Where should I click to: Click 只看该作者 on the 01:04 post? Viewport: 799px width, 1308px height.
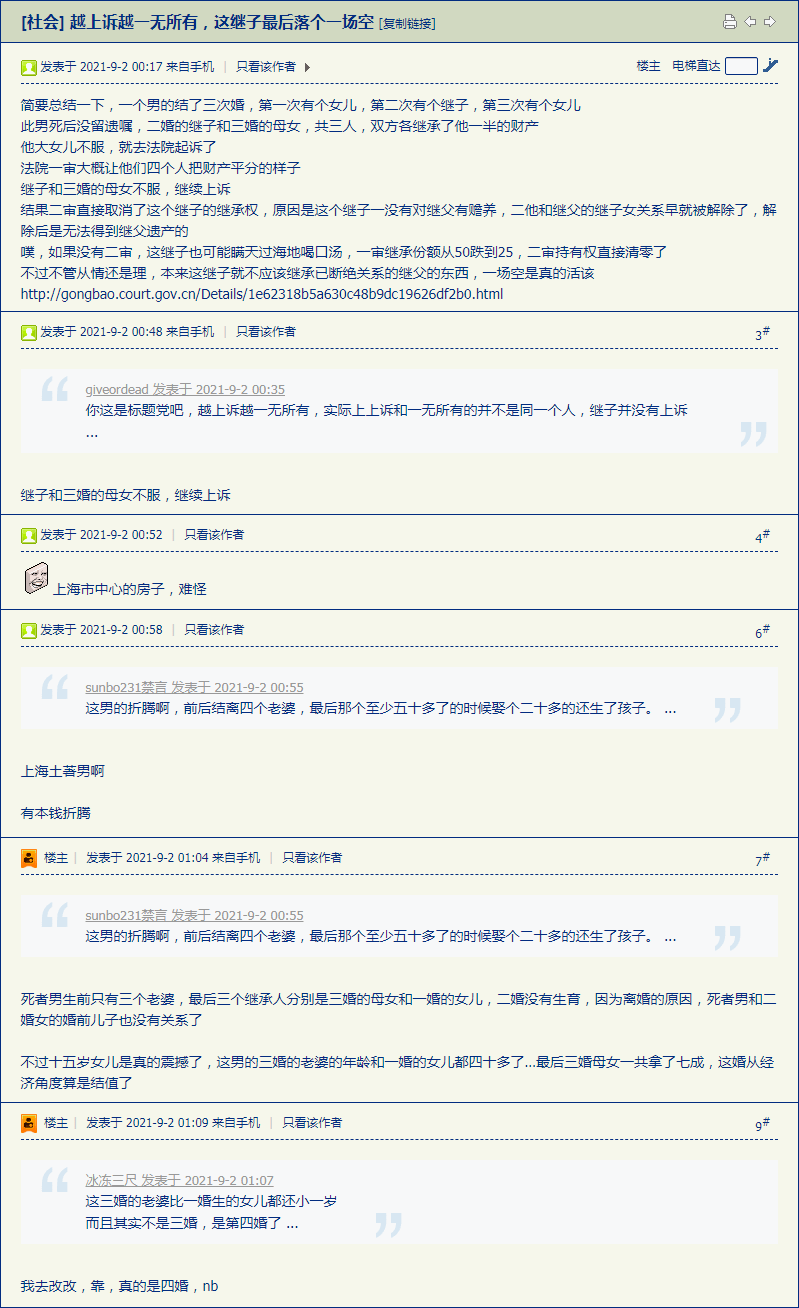[x=312, y=858]
